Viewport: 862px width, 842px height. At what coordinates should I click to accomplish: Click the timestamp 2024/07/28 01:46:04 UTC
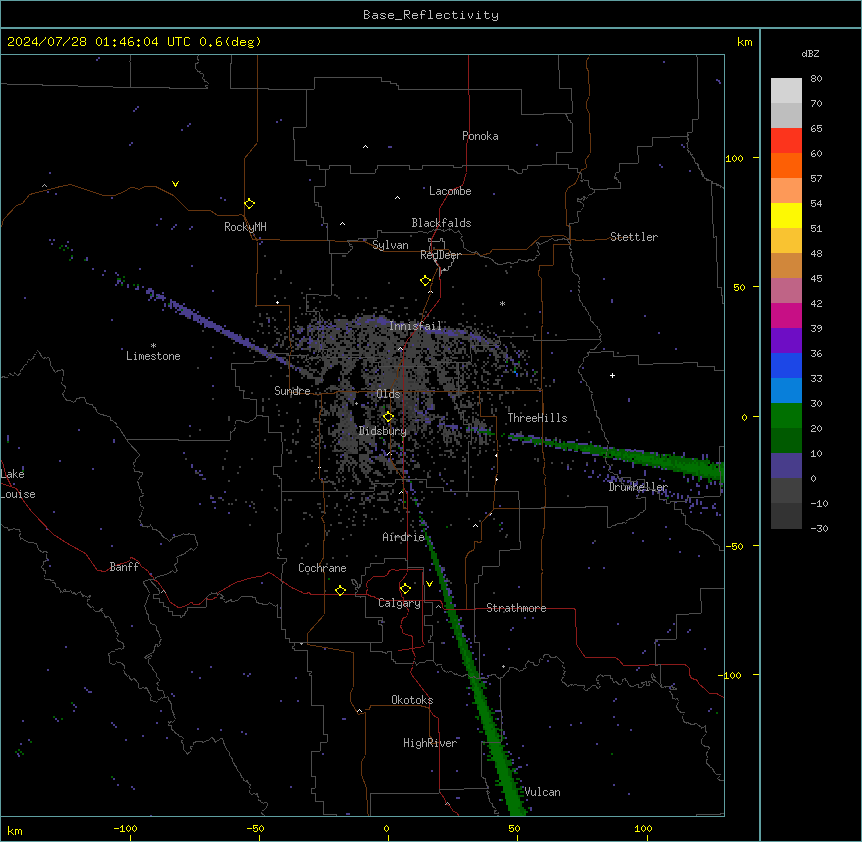pos(98,42)
